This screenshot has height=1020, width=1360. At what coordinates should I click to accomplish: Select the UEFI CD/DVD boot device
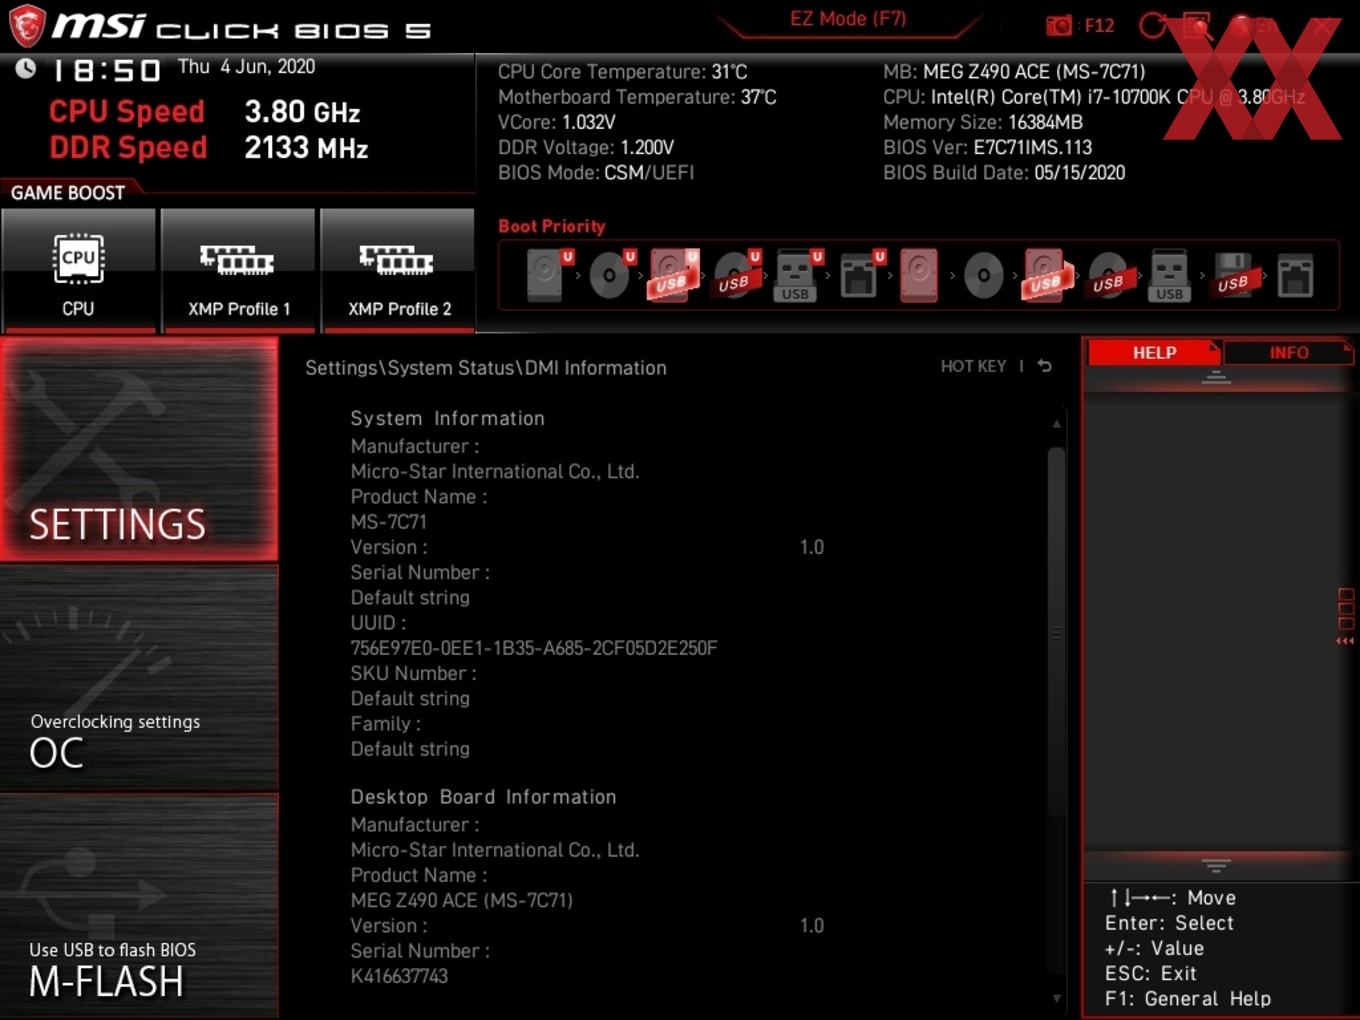(611, 274)
